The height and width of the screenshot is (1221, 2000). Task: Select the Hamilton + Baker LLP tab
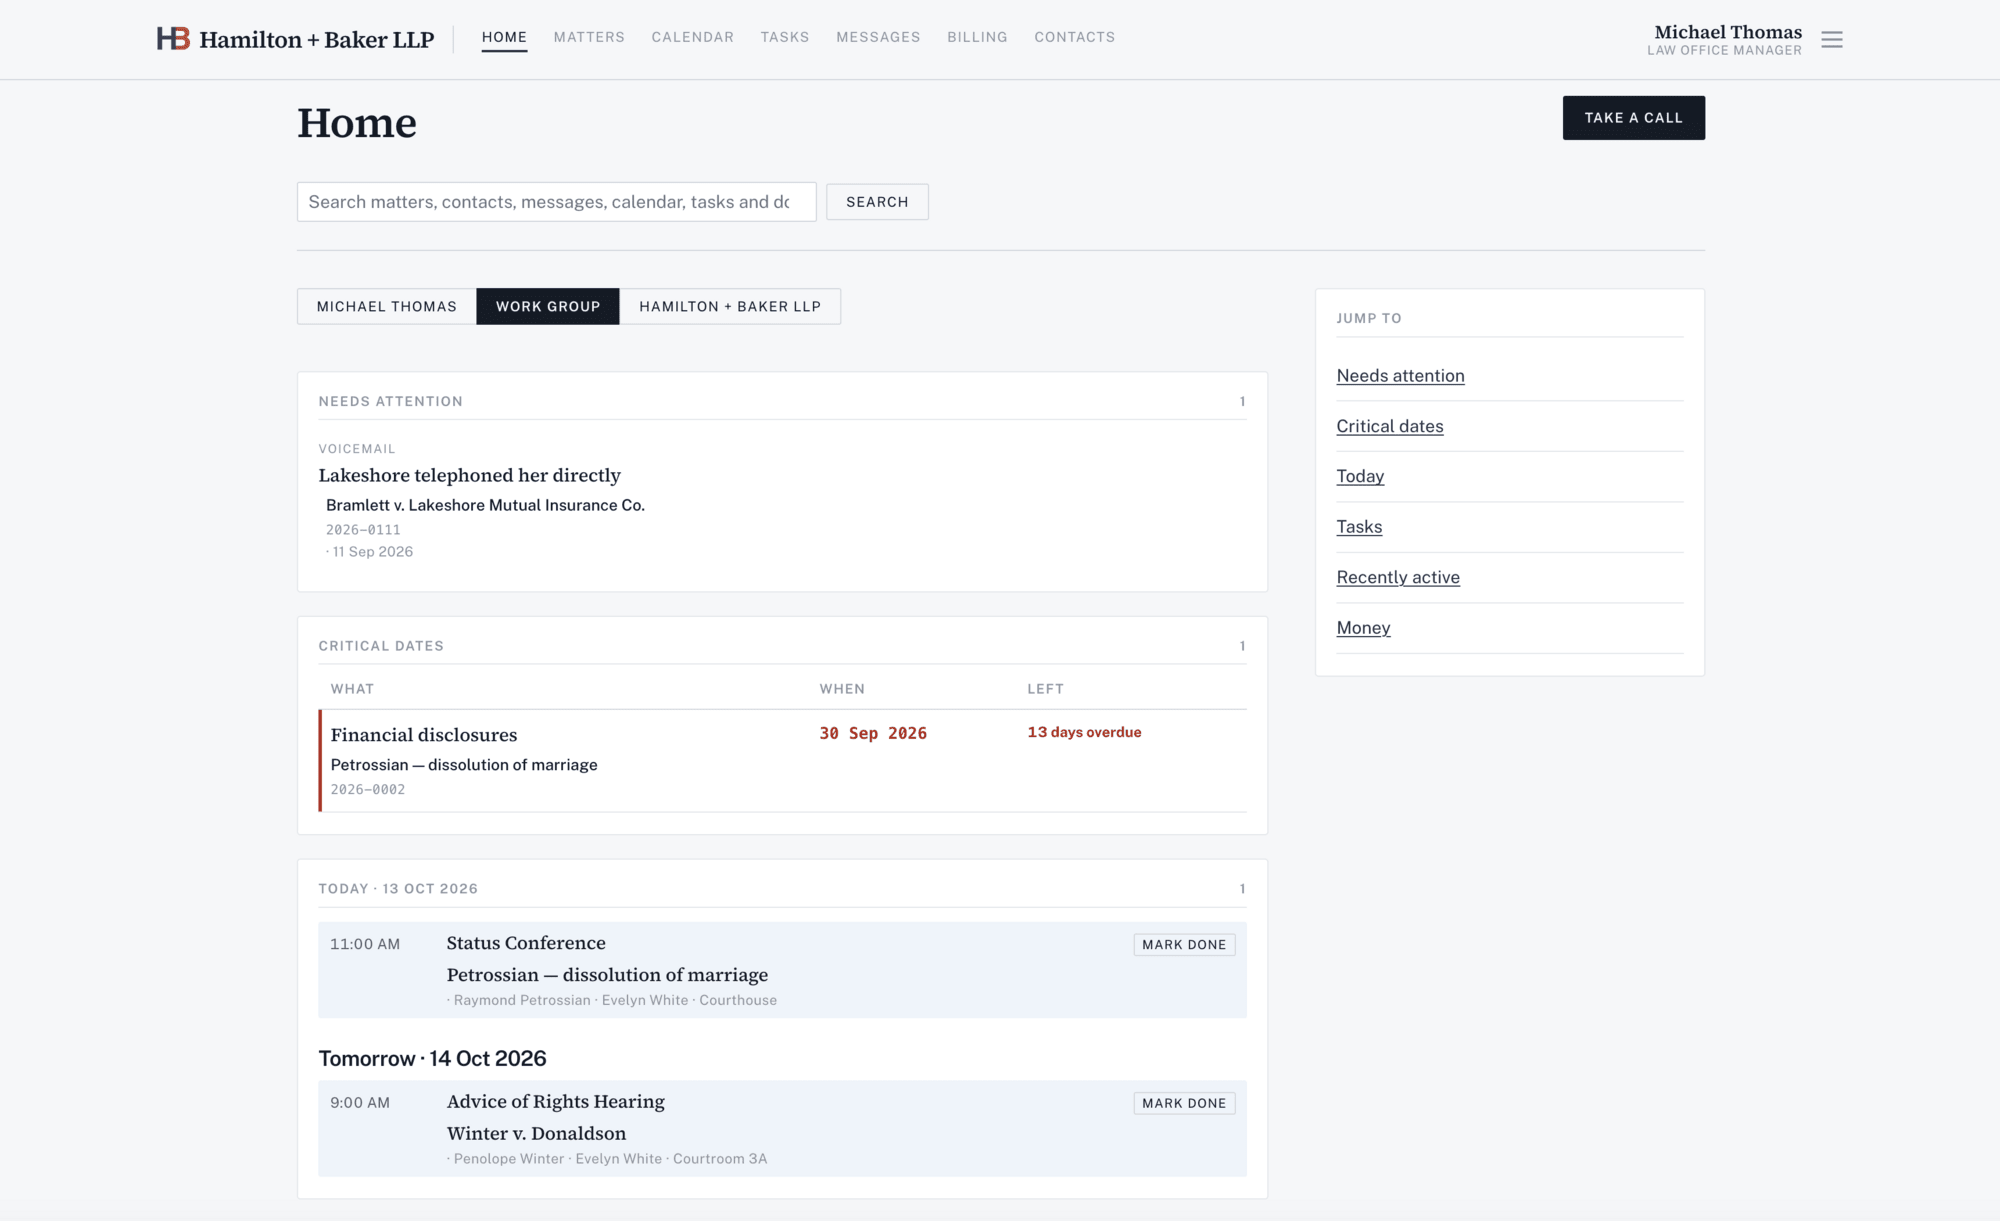(x=730, y=306)
